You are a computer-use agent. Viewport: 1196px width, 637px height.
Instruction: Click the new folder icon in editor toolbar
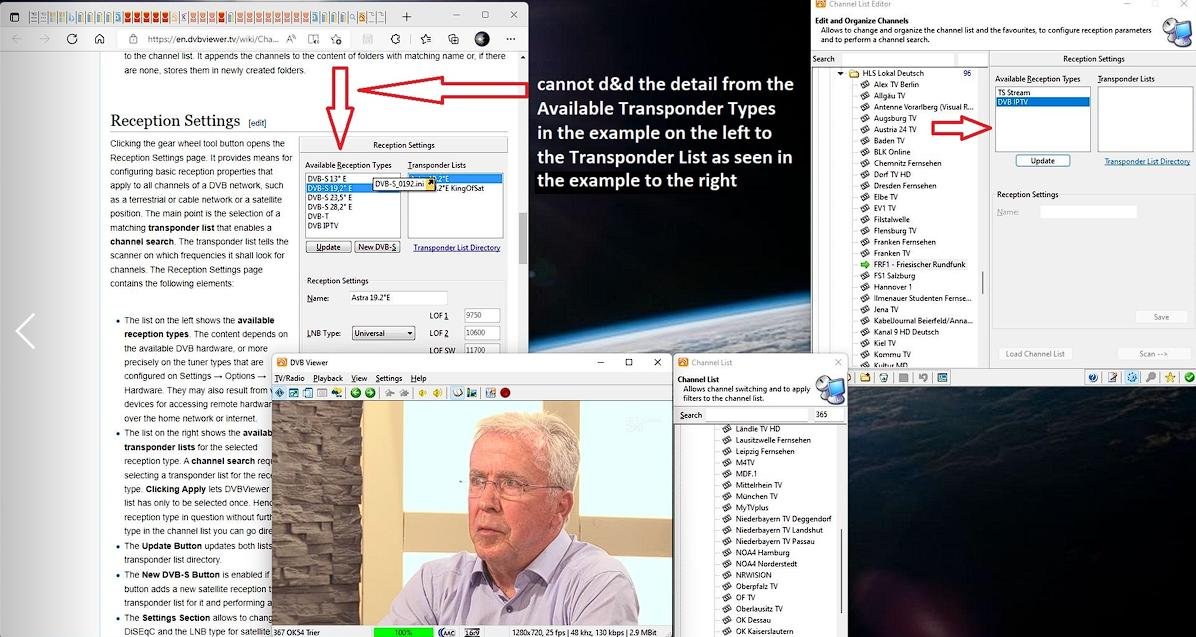(866, 377)
